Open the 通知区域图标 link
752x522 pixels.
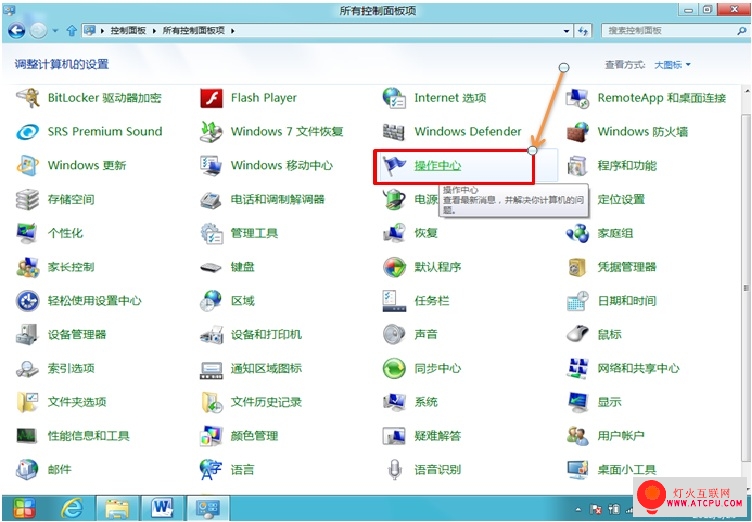266,368
